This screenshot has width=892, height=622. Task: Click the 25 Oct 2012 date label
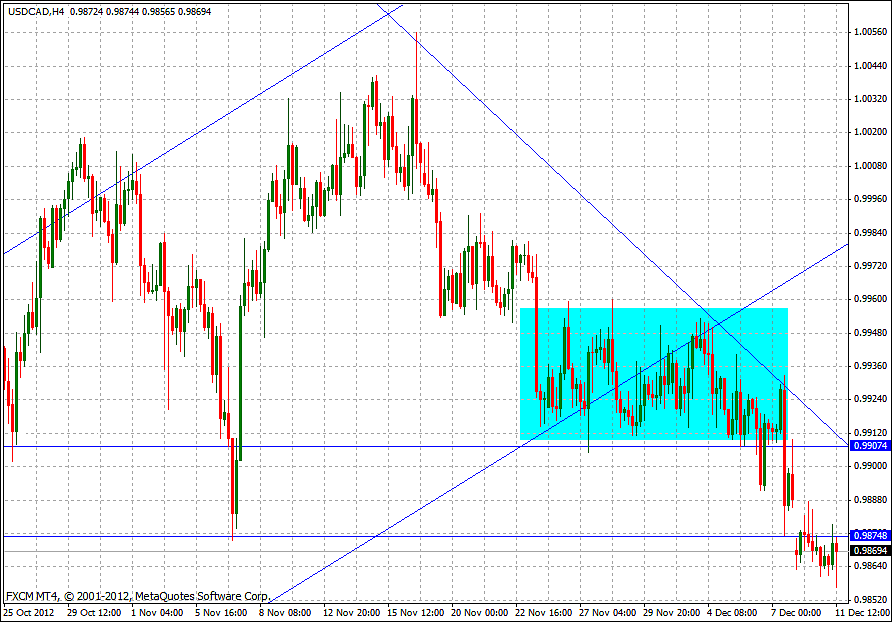click(x=30, y=611)
